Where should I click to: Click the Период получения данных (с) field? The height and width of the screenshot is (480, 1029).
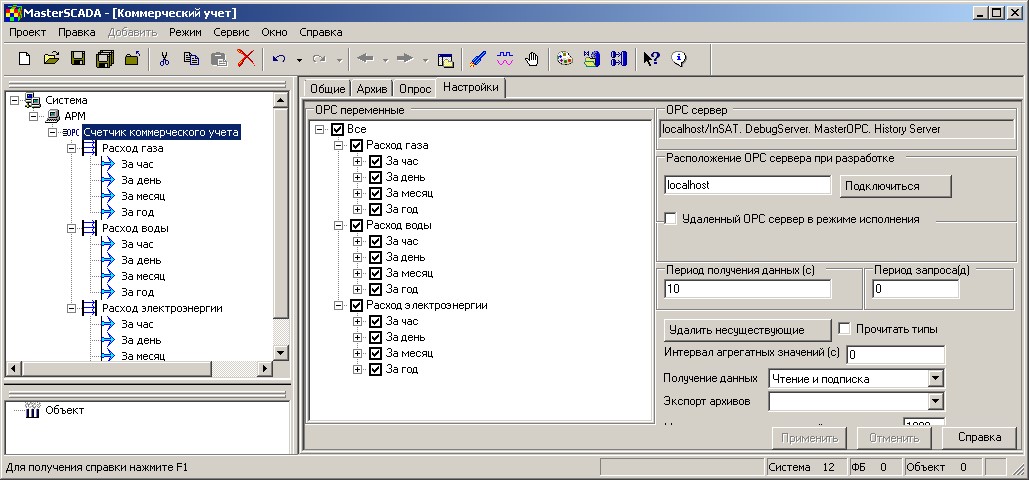click(x=747, y=289)
